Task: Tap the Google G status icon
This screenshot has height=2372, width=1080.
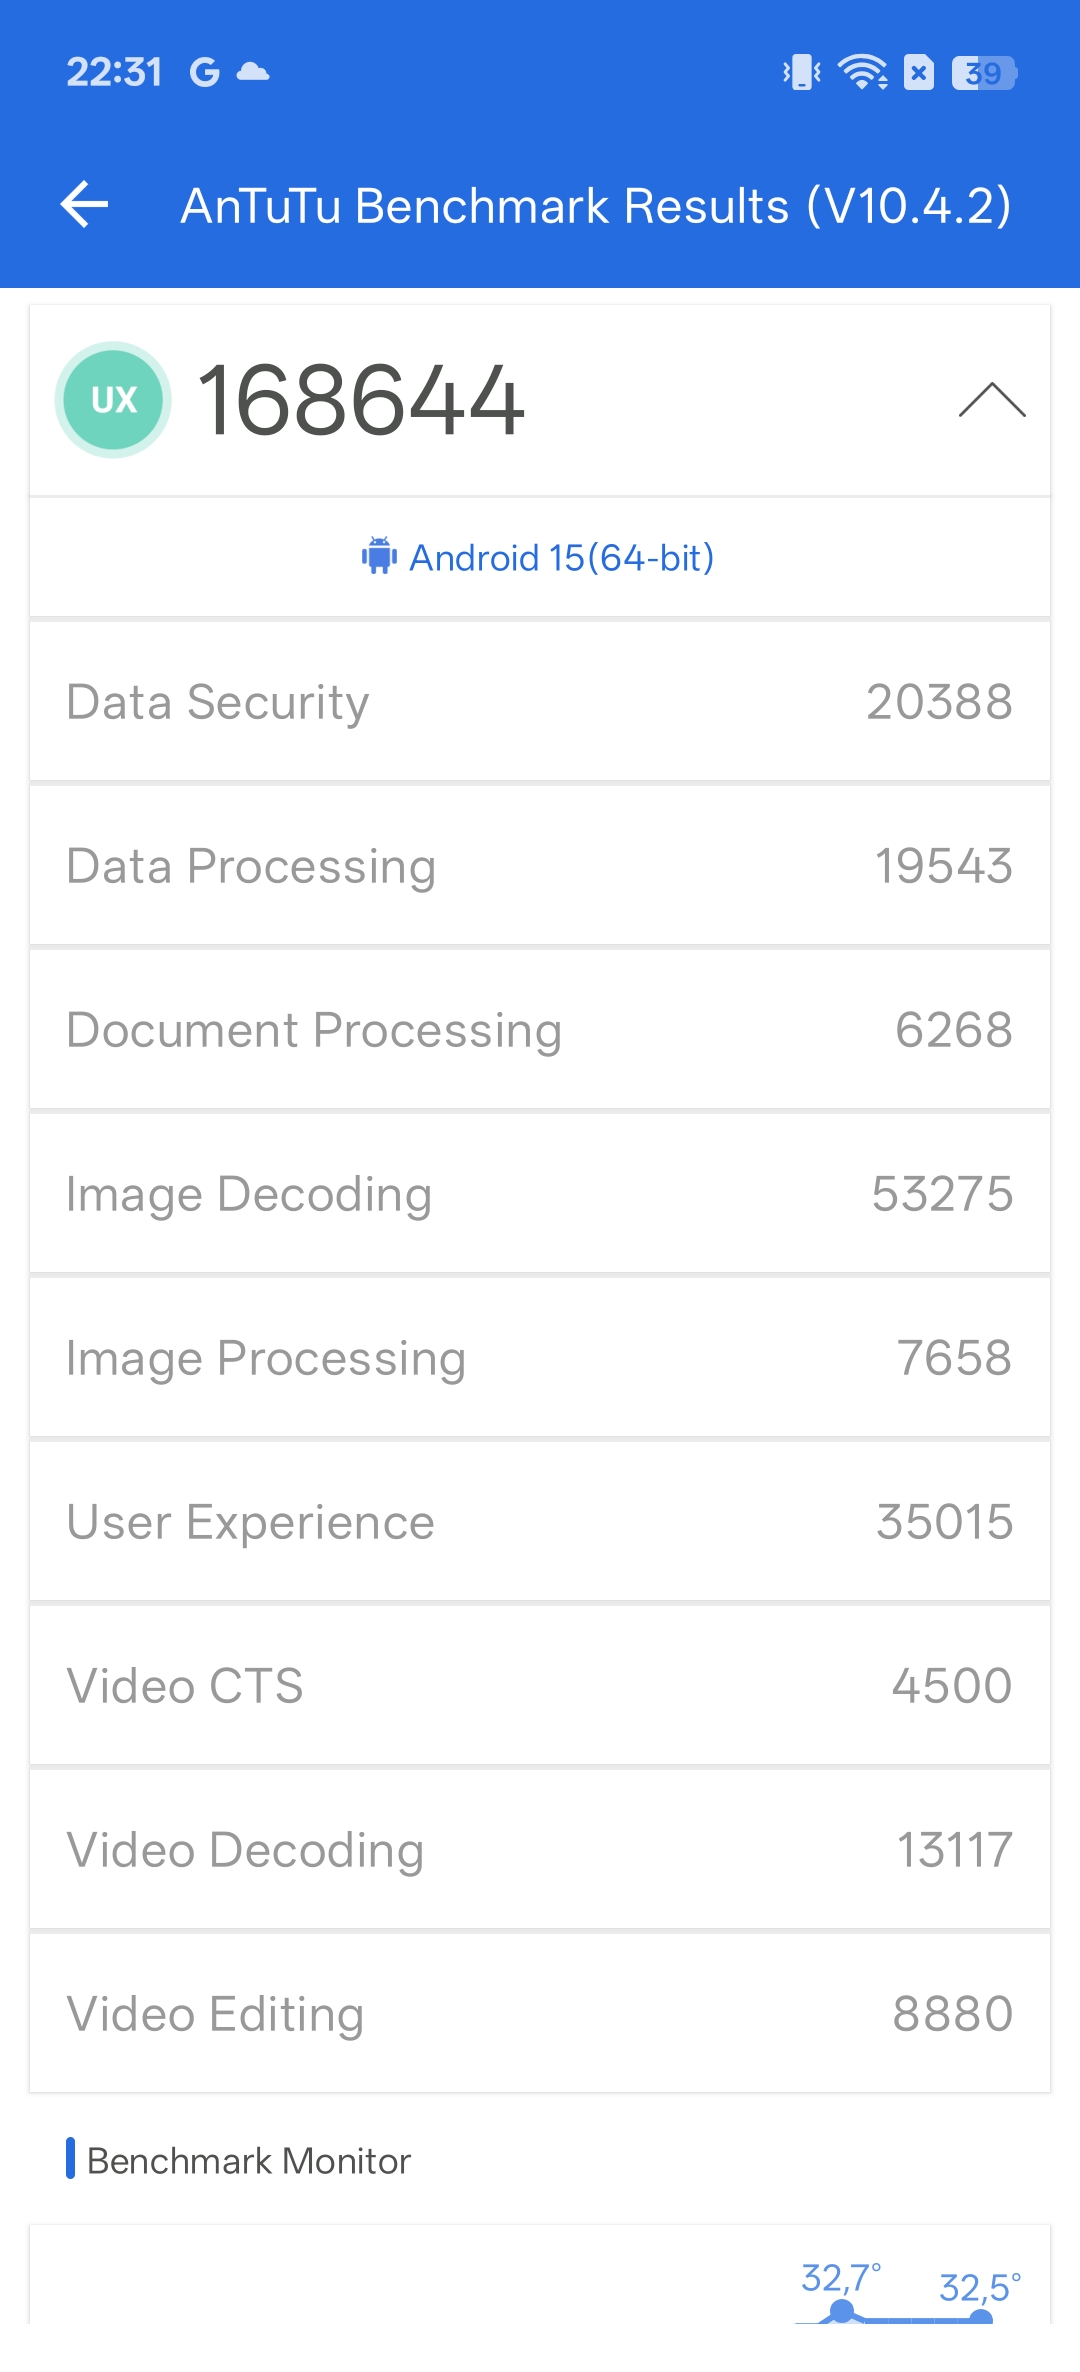Action: [204, 72]
